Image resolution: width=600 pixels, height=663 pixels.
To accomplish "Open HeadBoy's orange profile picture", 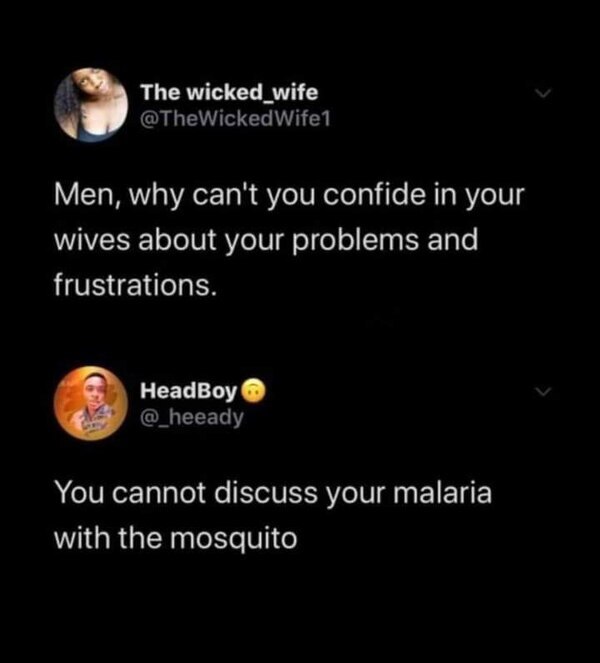I will click(91, 403).
